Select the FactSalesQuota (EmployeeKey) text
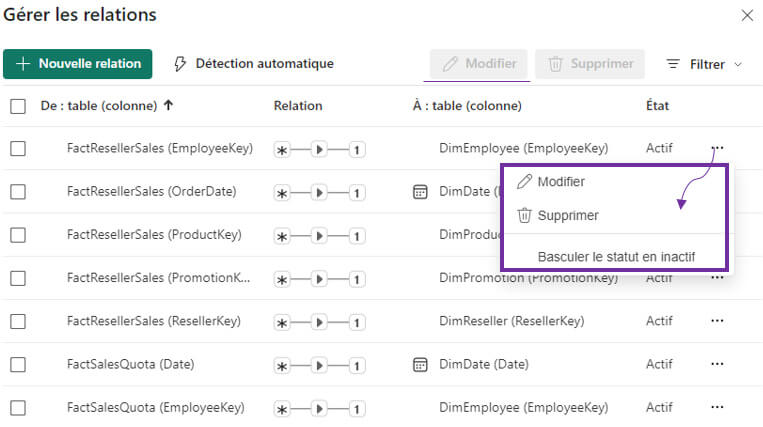The image size is (763, 427). point(156,407)
